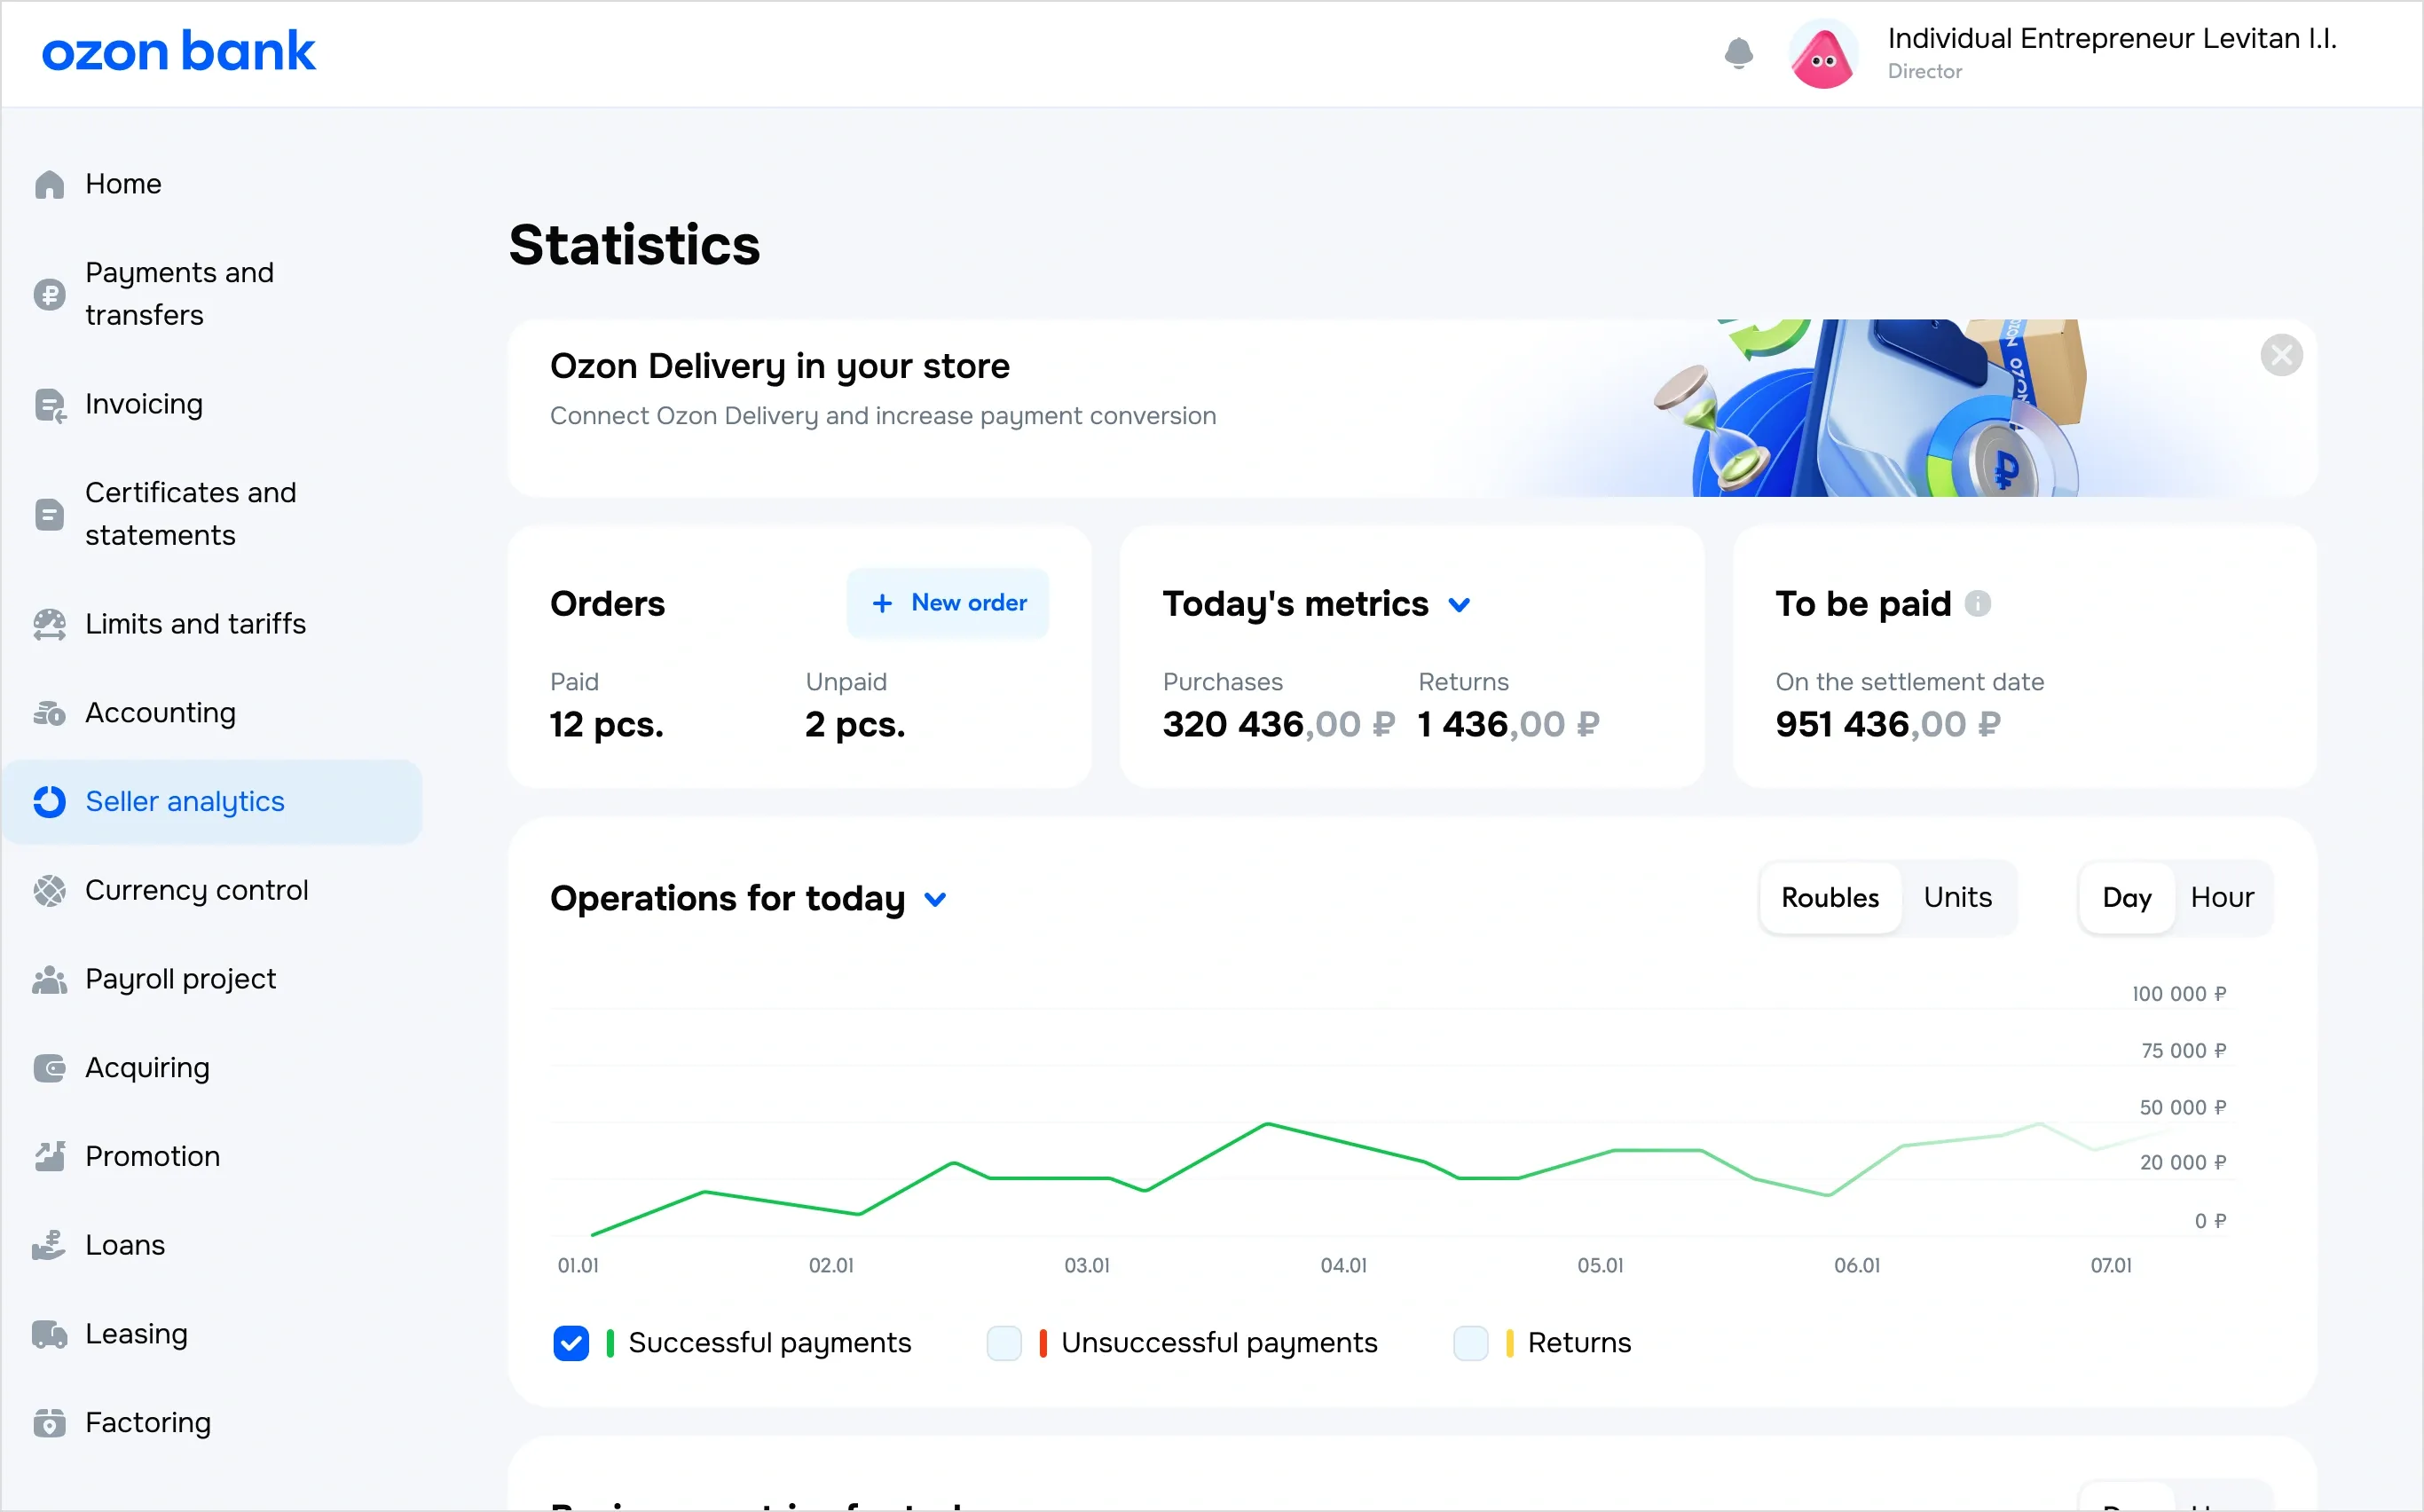Create a New order
The height and width of the screenshot is (1512, 2424).
coord(948,603)
